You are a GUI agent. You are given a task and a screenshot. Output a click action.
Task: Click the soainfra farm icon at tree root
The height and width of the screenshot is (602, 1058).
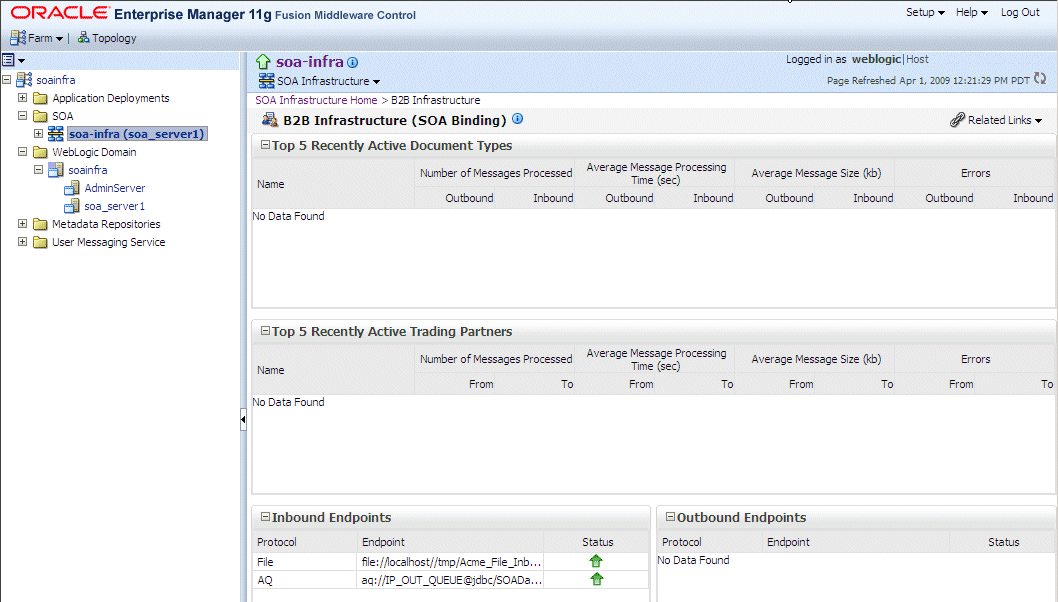click(24, 80)
